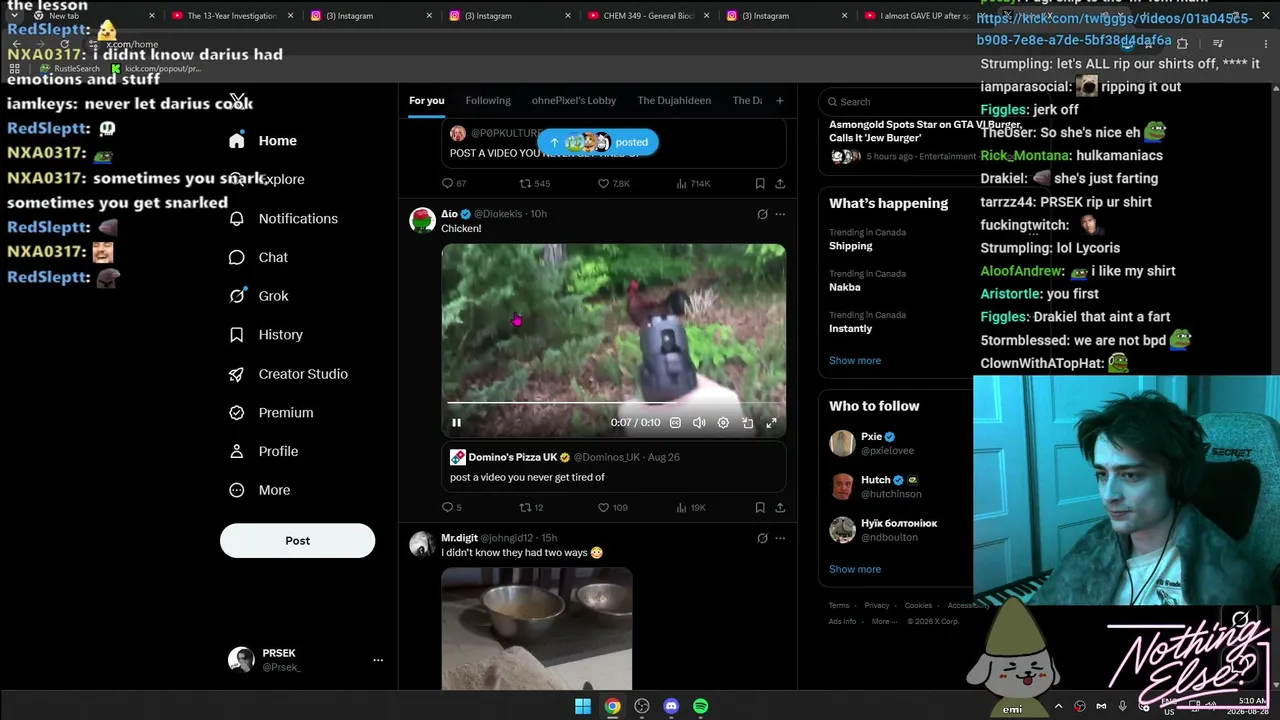Viewport: 1280px width, 720px height.
Task: Open Discord from the taskbar
Action: [671, 706]
